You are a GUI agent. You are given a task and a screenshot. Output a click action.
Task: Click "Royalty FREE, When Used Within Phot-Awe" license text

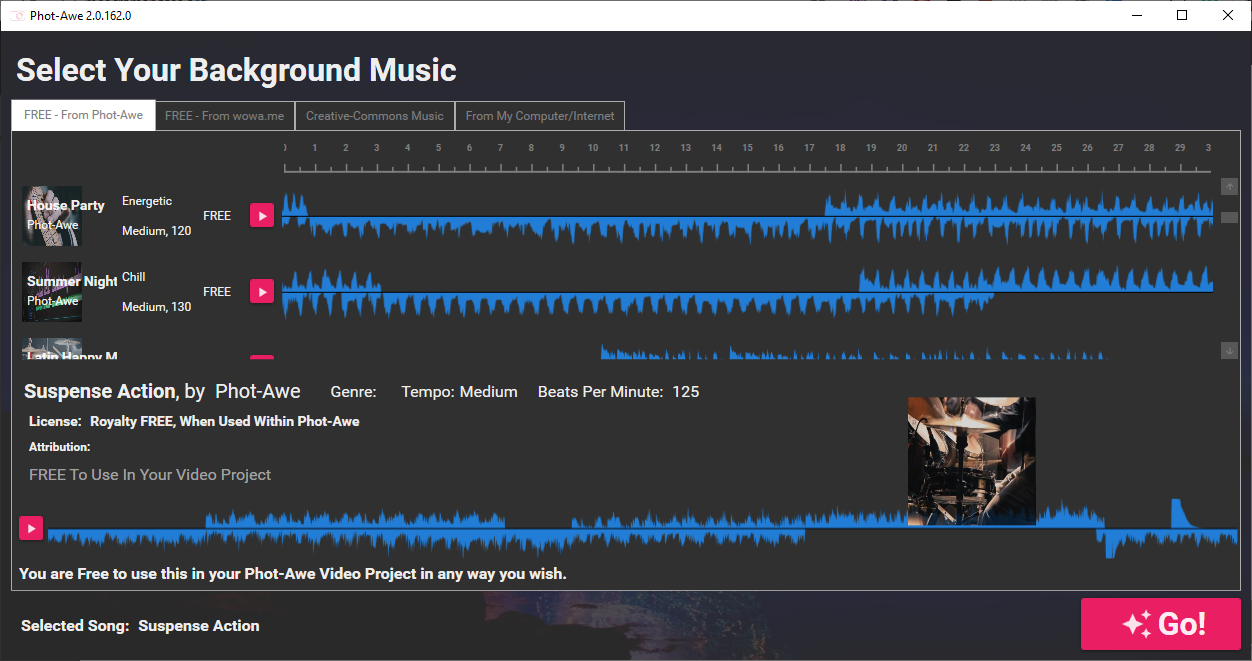(x=225, y=421)
